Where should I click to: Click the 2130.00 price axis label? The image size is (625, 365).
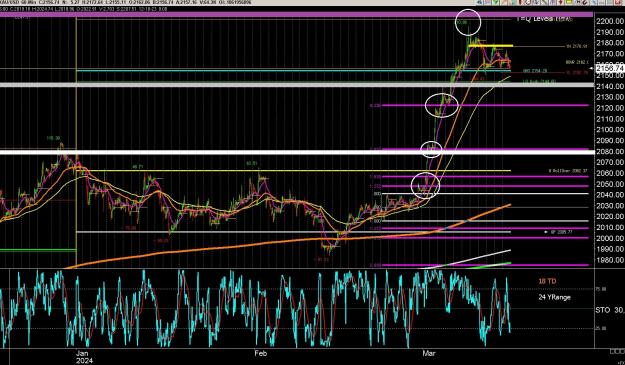coord(610,97)
